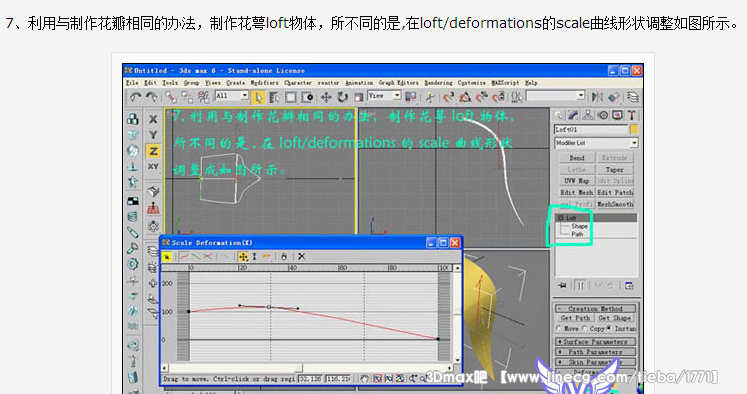Viewport: 747px width, 394px height.
Task: Click the Select Object arrow tool
Action: click(x=258, y=97)
